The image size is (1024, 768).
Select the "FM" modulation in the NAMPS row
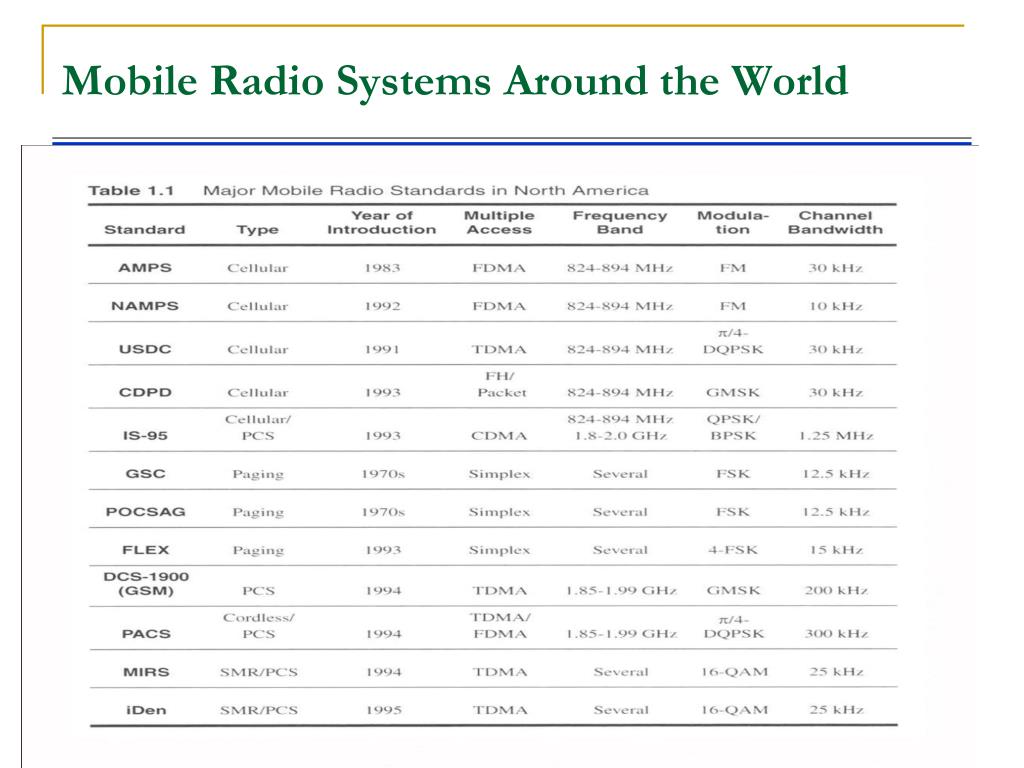733,306
